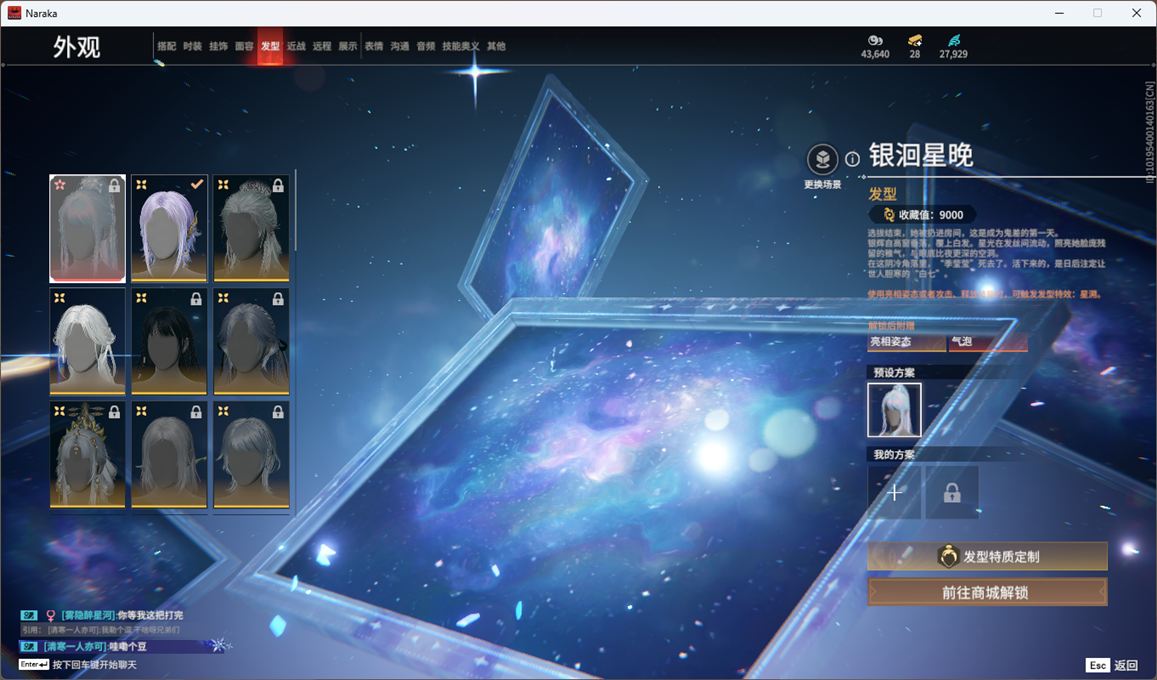Click the Esc 返回 back button
The height and width of the screenshot is (680, 1157).
pyautogui.click(x=1112, y=665)
